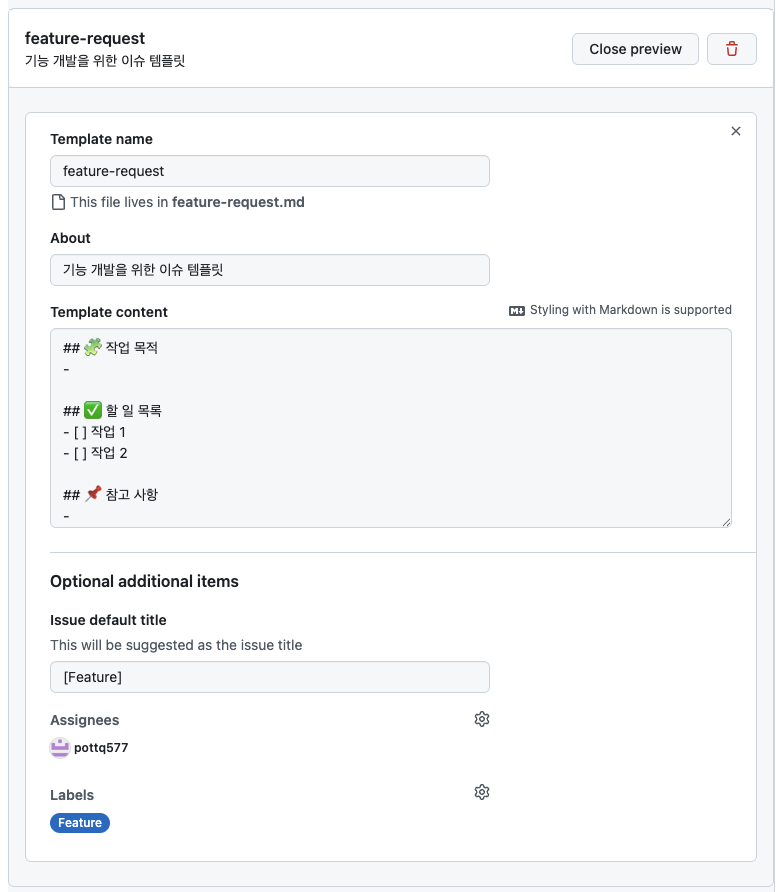Screen dimensions: 776x892
Task: Click the textarea resize handle corner
Action: pos(726,522)
